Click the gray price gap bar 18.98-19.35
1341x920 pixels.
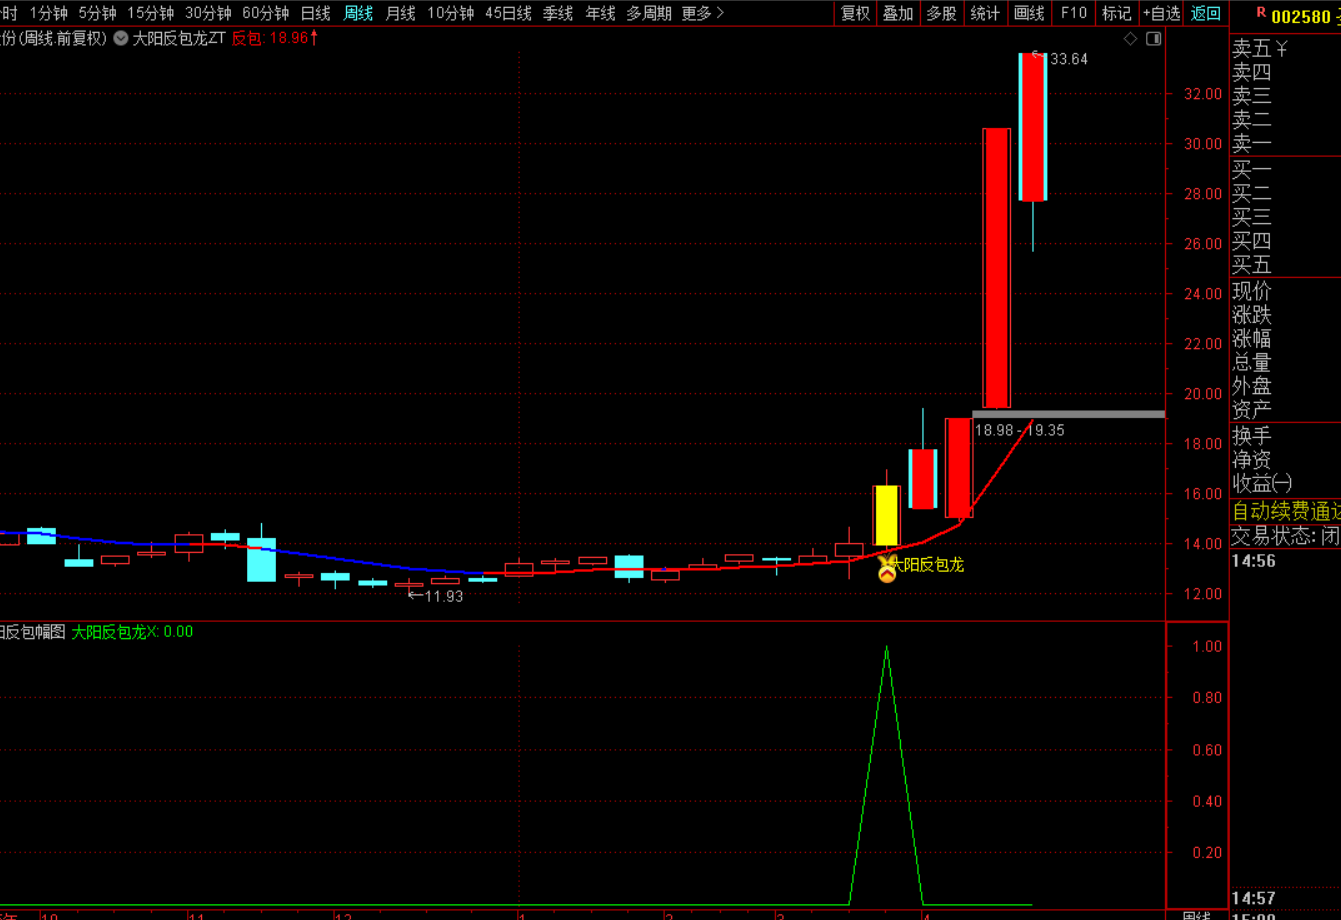pos(1068,414)
